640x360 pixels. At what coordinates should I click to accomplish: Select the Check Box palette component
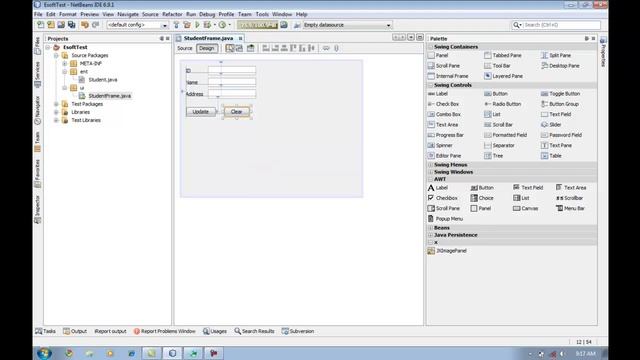(x=443, y=104)
